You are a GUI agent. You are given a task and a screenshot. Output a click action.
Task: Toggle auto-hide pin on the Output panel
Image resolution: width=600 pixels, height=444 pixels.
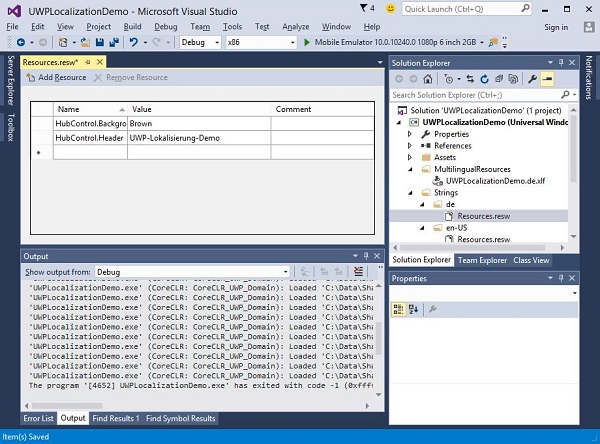[x=364, y=257]
